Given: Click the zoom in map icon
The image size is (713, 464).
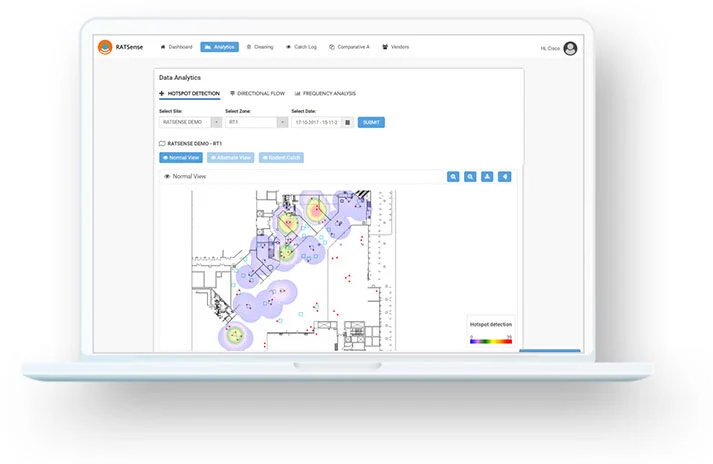Looking at the screenshot, I should coord(453,176).
